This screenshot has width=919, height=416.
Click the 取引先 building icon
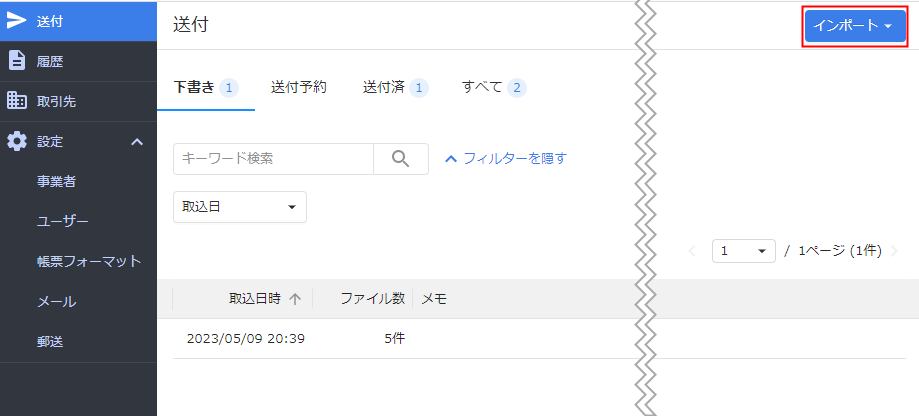(x=17, y=101)
